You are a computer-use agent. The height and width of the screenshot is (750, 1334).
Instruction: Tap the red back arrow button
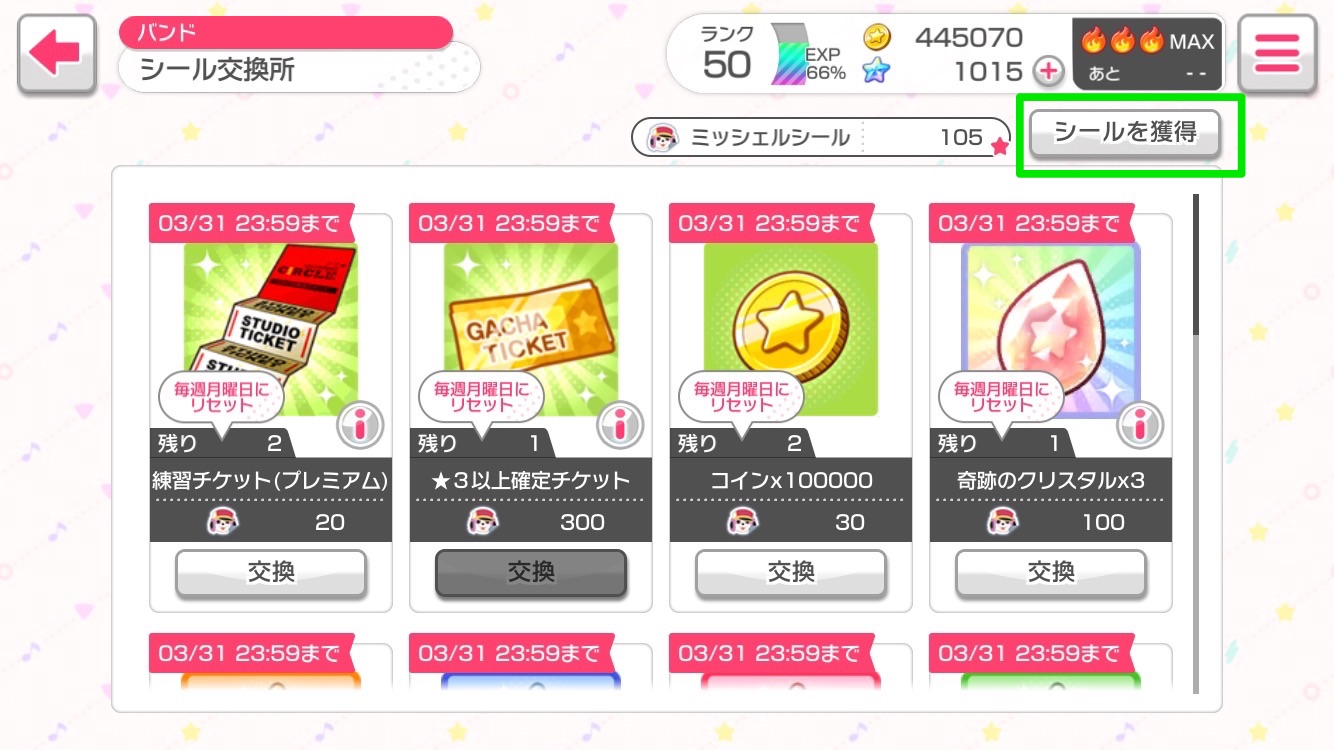tap(57, 55)
